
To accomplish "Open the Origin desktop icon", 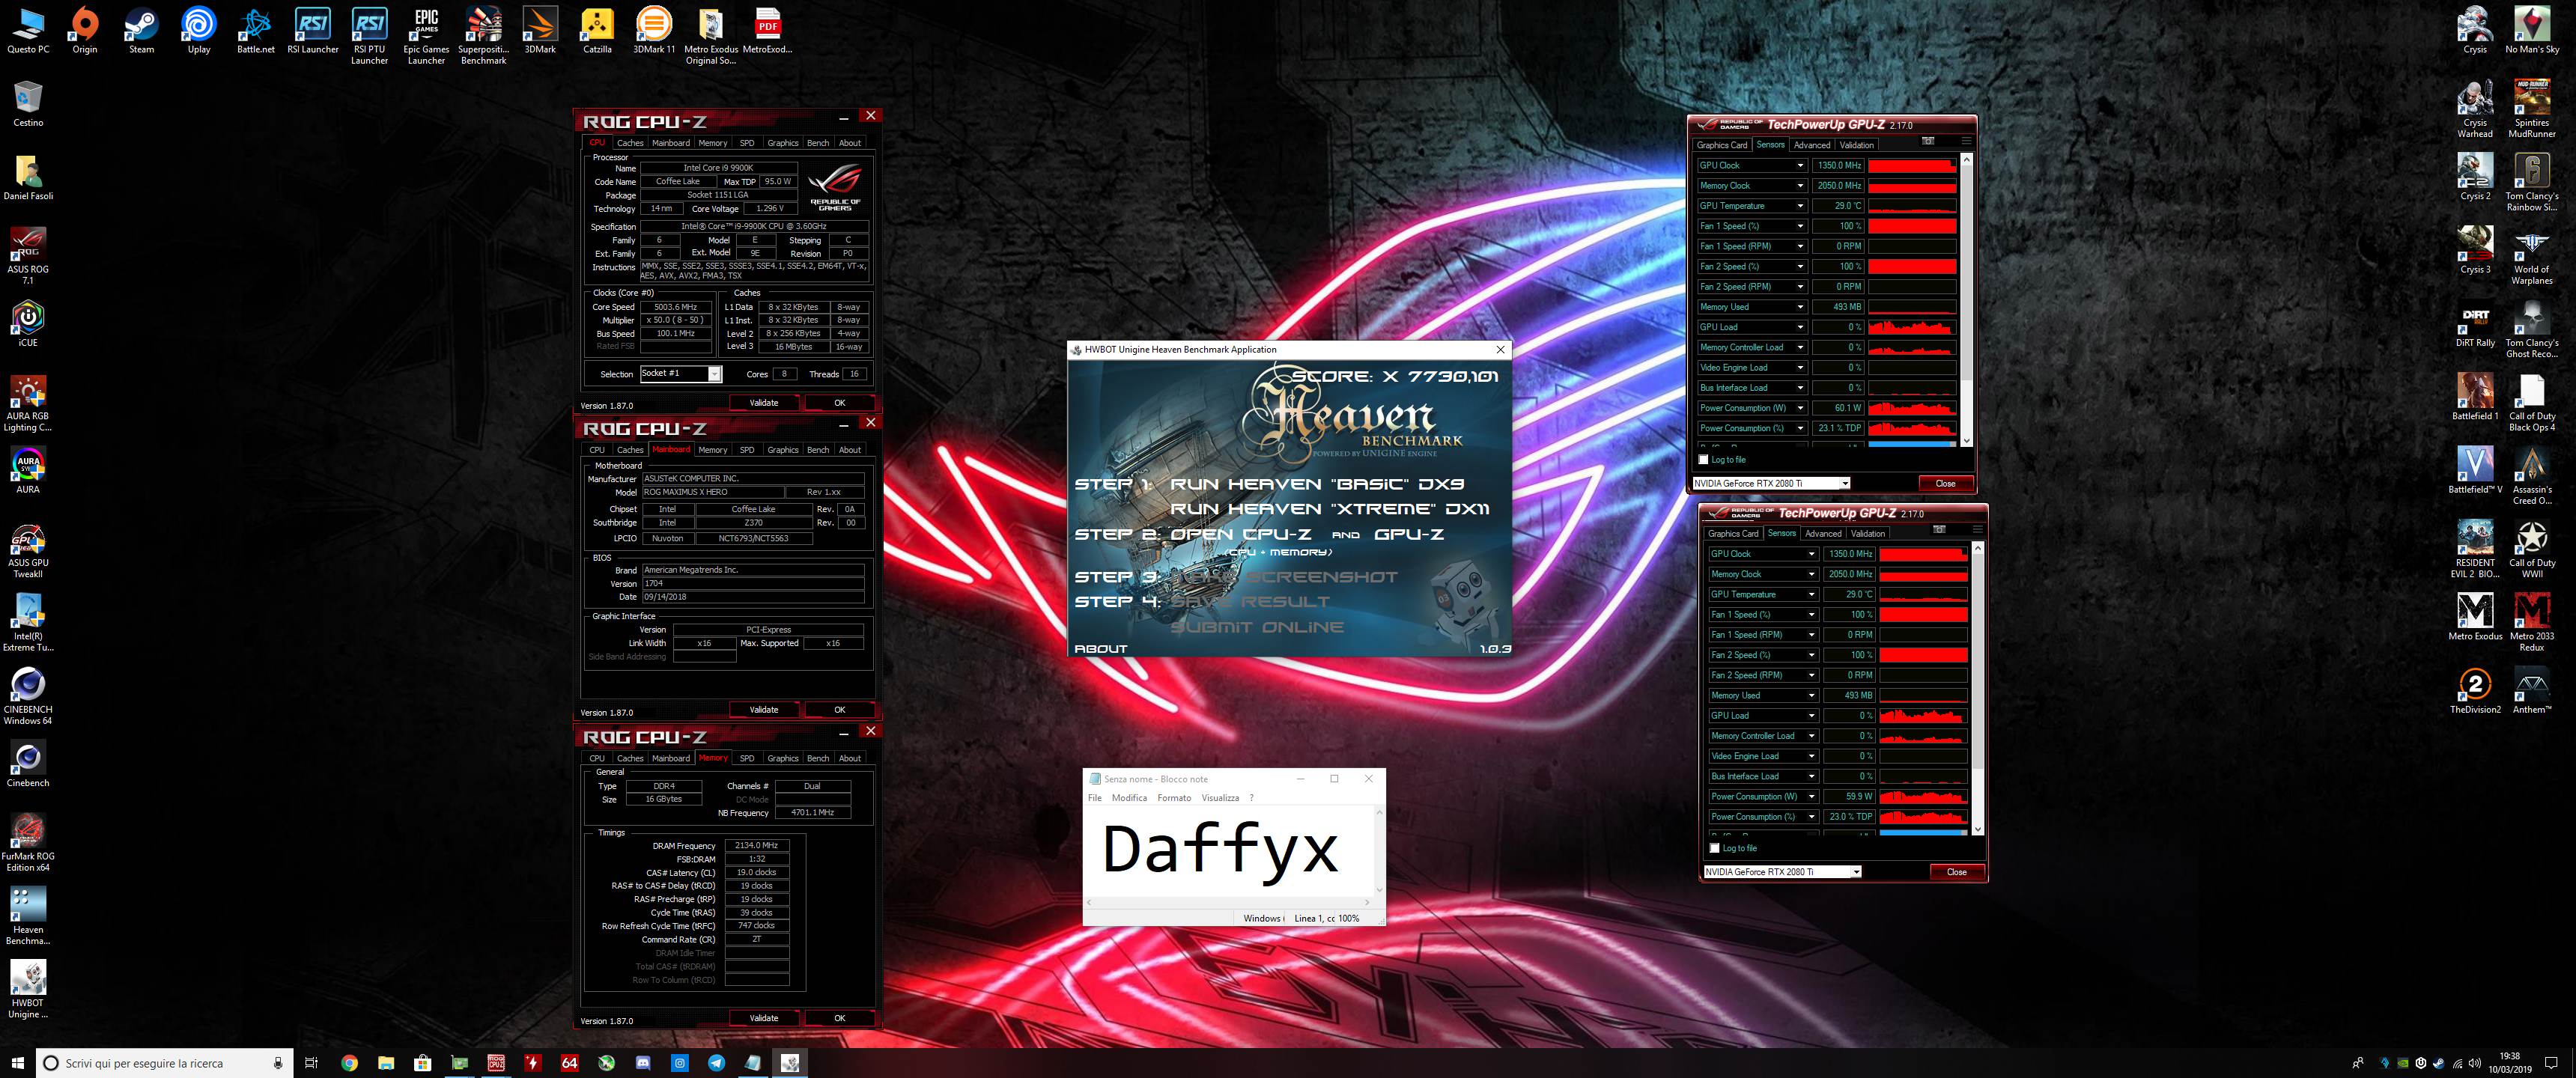I will (85, 31).
